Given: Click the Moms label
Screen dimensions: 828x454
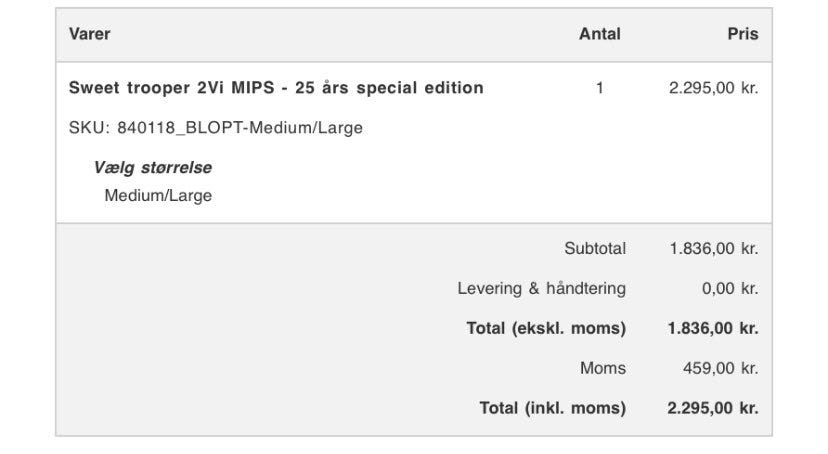Looking at the screenshot, I should coord(602,369).
